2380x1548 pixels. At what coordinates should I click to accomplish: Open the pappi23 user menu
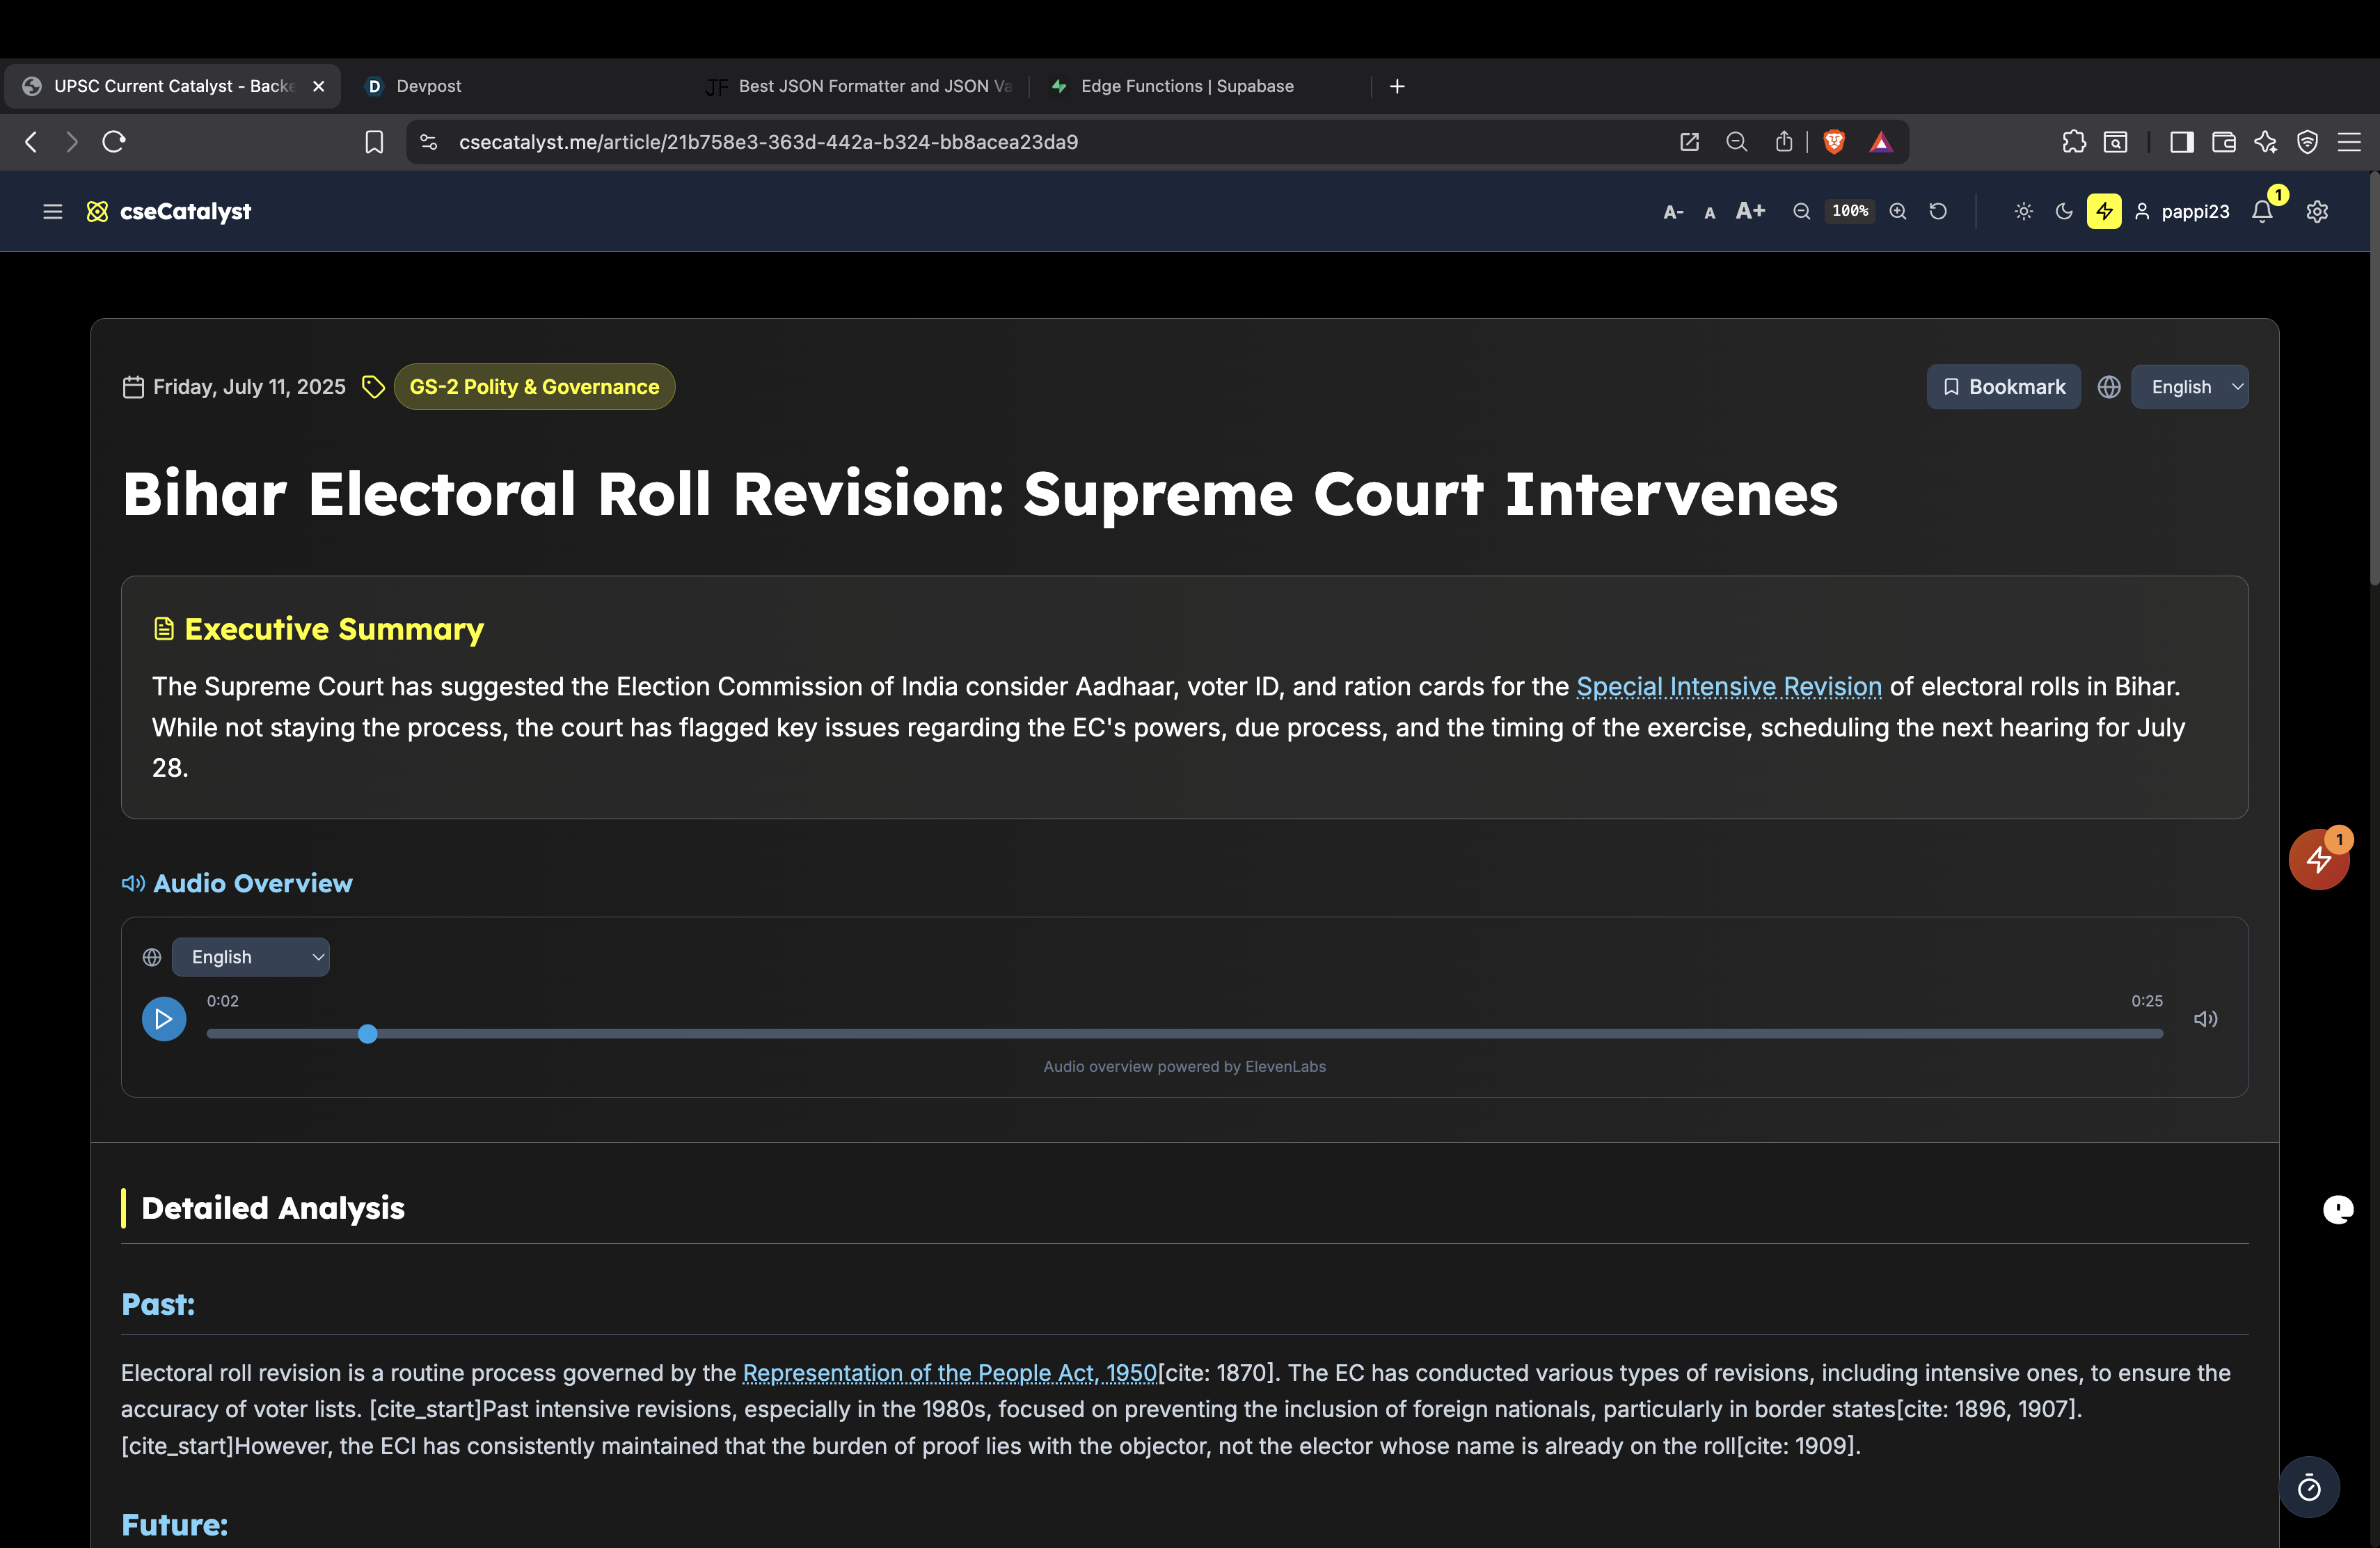[2182, 211]
